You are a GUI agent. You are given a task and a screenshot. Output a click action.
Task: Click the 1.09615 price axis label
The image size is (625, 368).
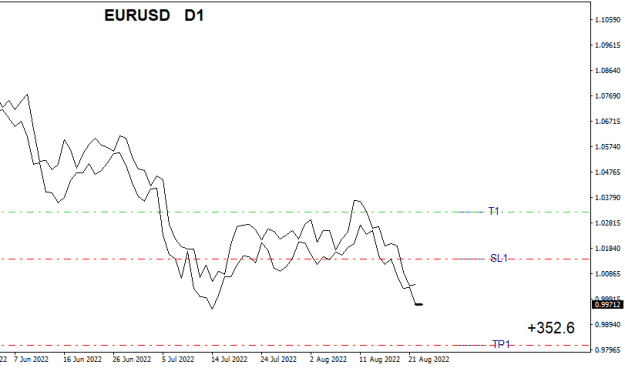tap(608, 45)
